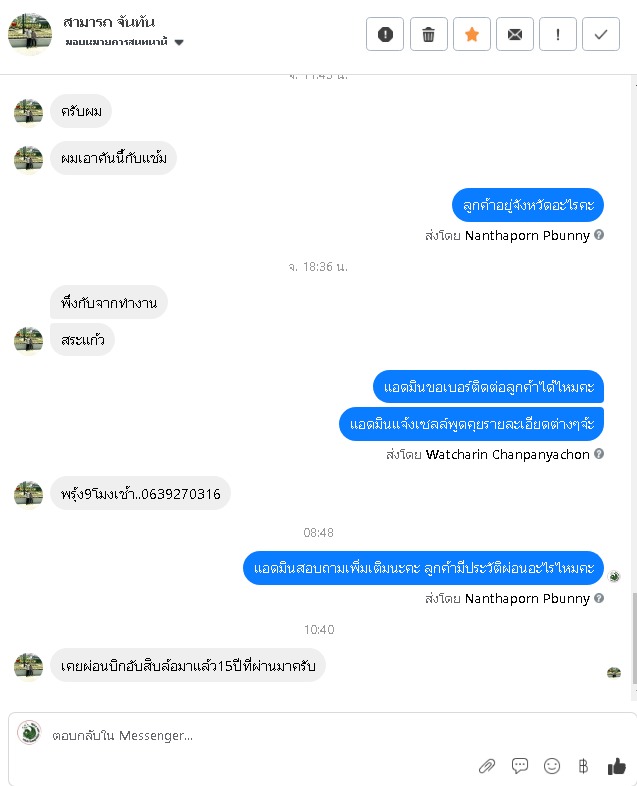
Task: Select the message containing phone number 0639270316
Action: tap(140, 494)
